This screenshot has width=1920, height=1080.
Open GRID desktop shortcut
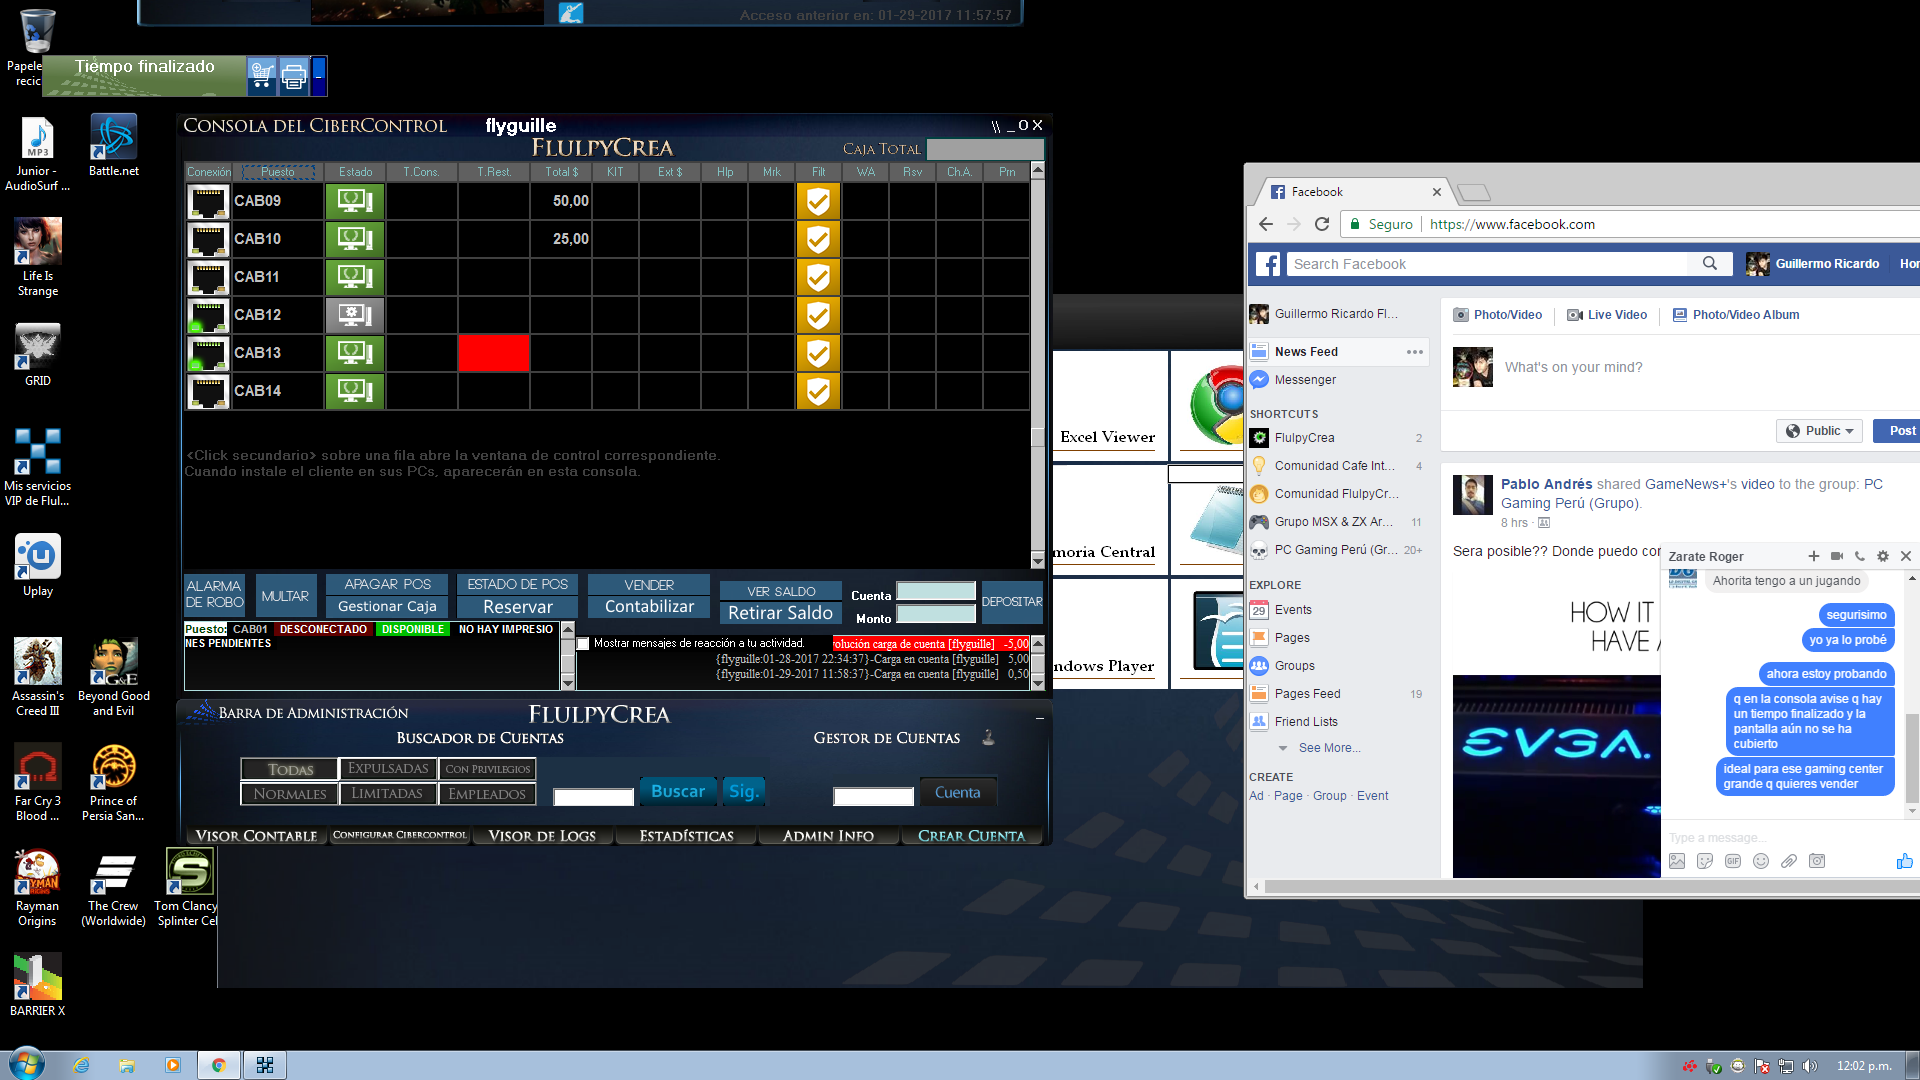tap(38, 355)
